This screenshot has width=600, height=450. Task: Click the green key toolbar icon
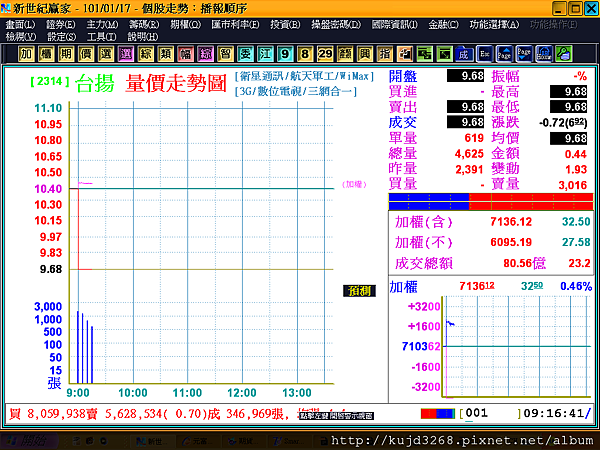coord(564,54)
